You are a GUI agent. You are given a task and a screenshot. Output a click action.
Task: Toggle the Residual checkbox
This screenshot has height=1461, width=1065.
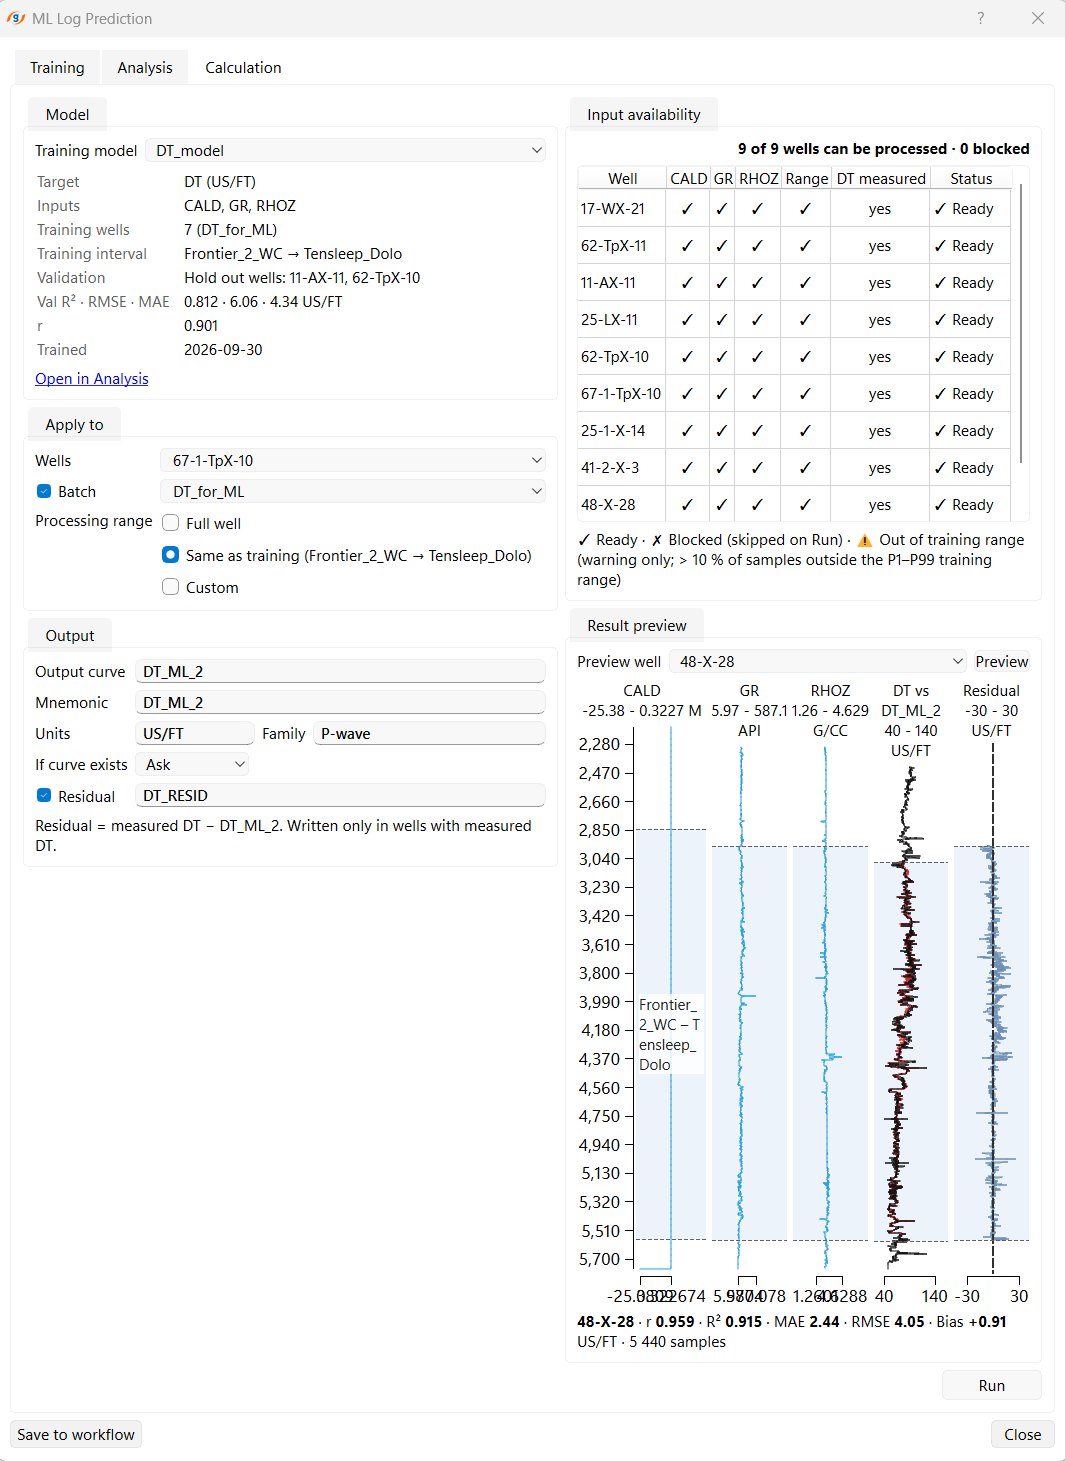44,796
